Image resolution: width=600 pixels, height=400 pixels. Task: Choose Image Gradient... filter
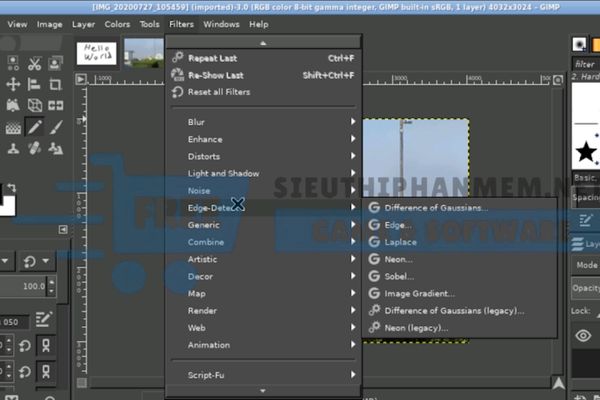click(459, 294)
